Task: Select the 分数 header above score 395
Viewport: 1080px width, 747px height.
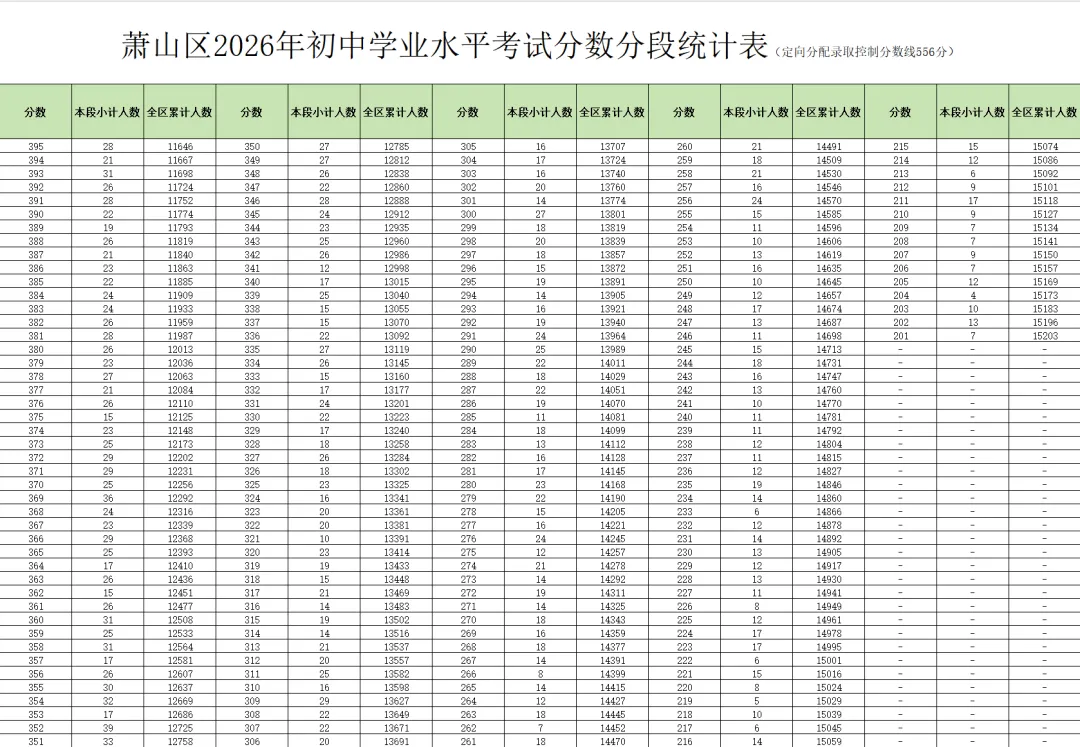Action: (x=35, y=112)
